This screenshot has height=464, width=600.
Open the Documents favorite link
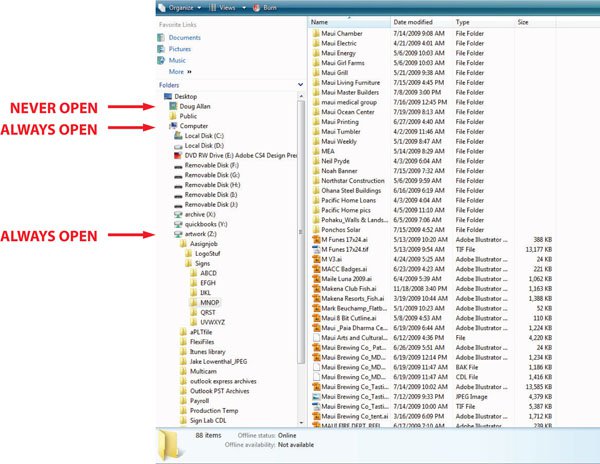[184, 37]
